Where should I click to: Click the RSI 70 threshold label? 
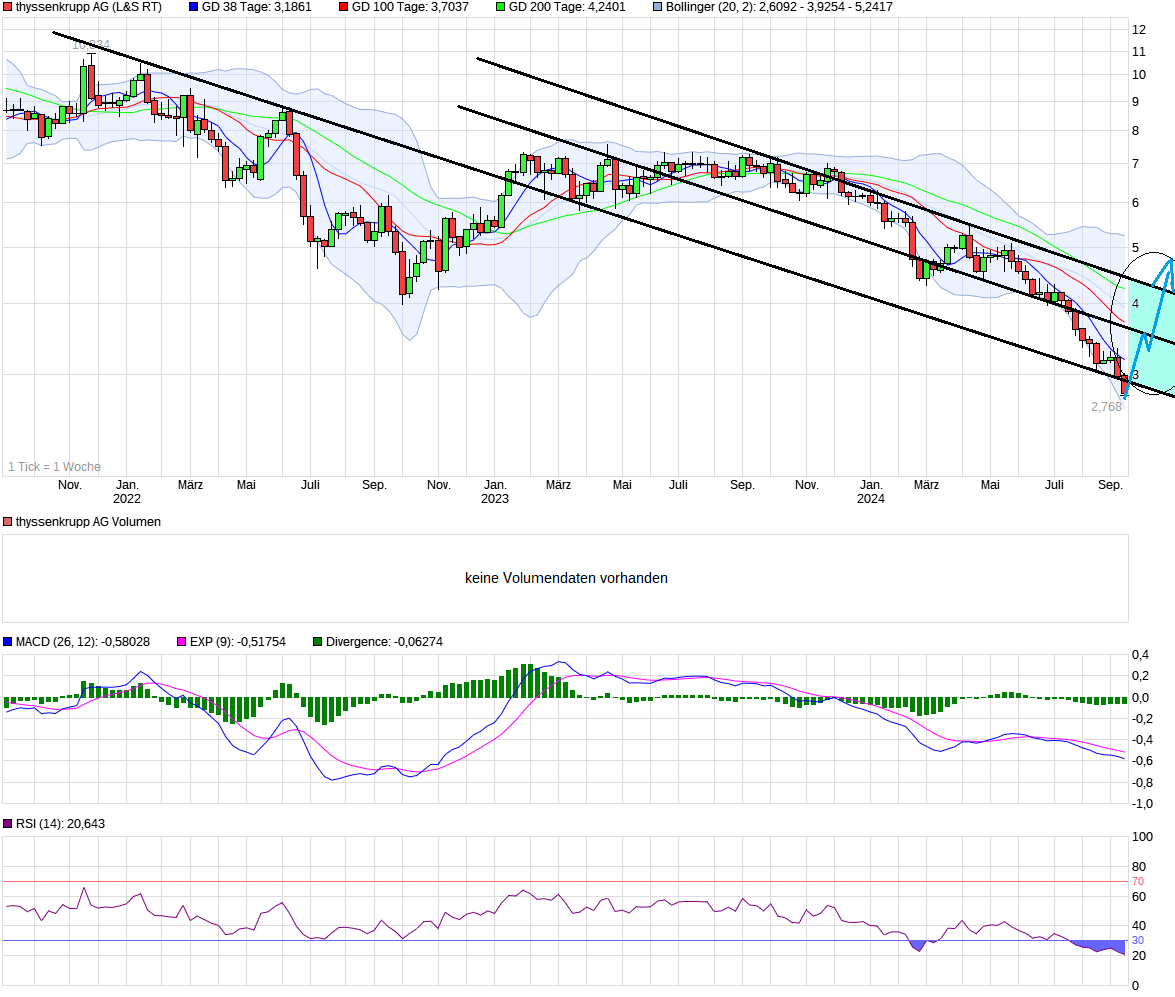1138,882
